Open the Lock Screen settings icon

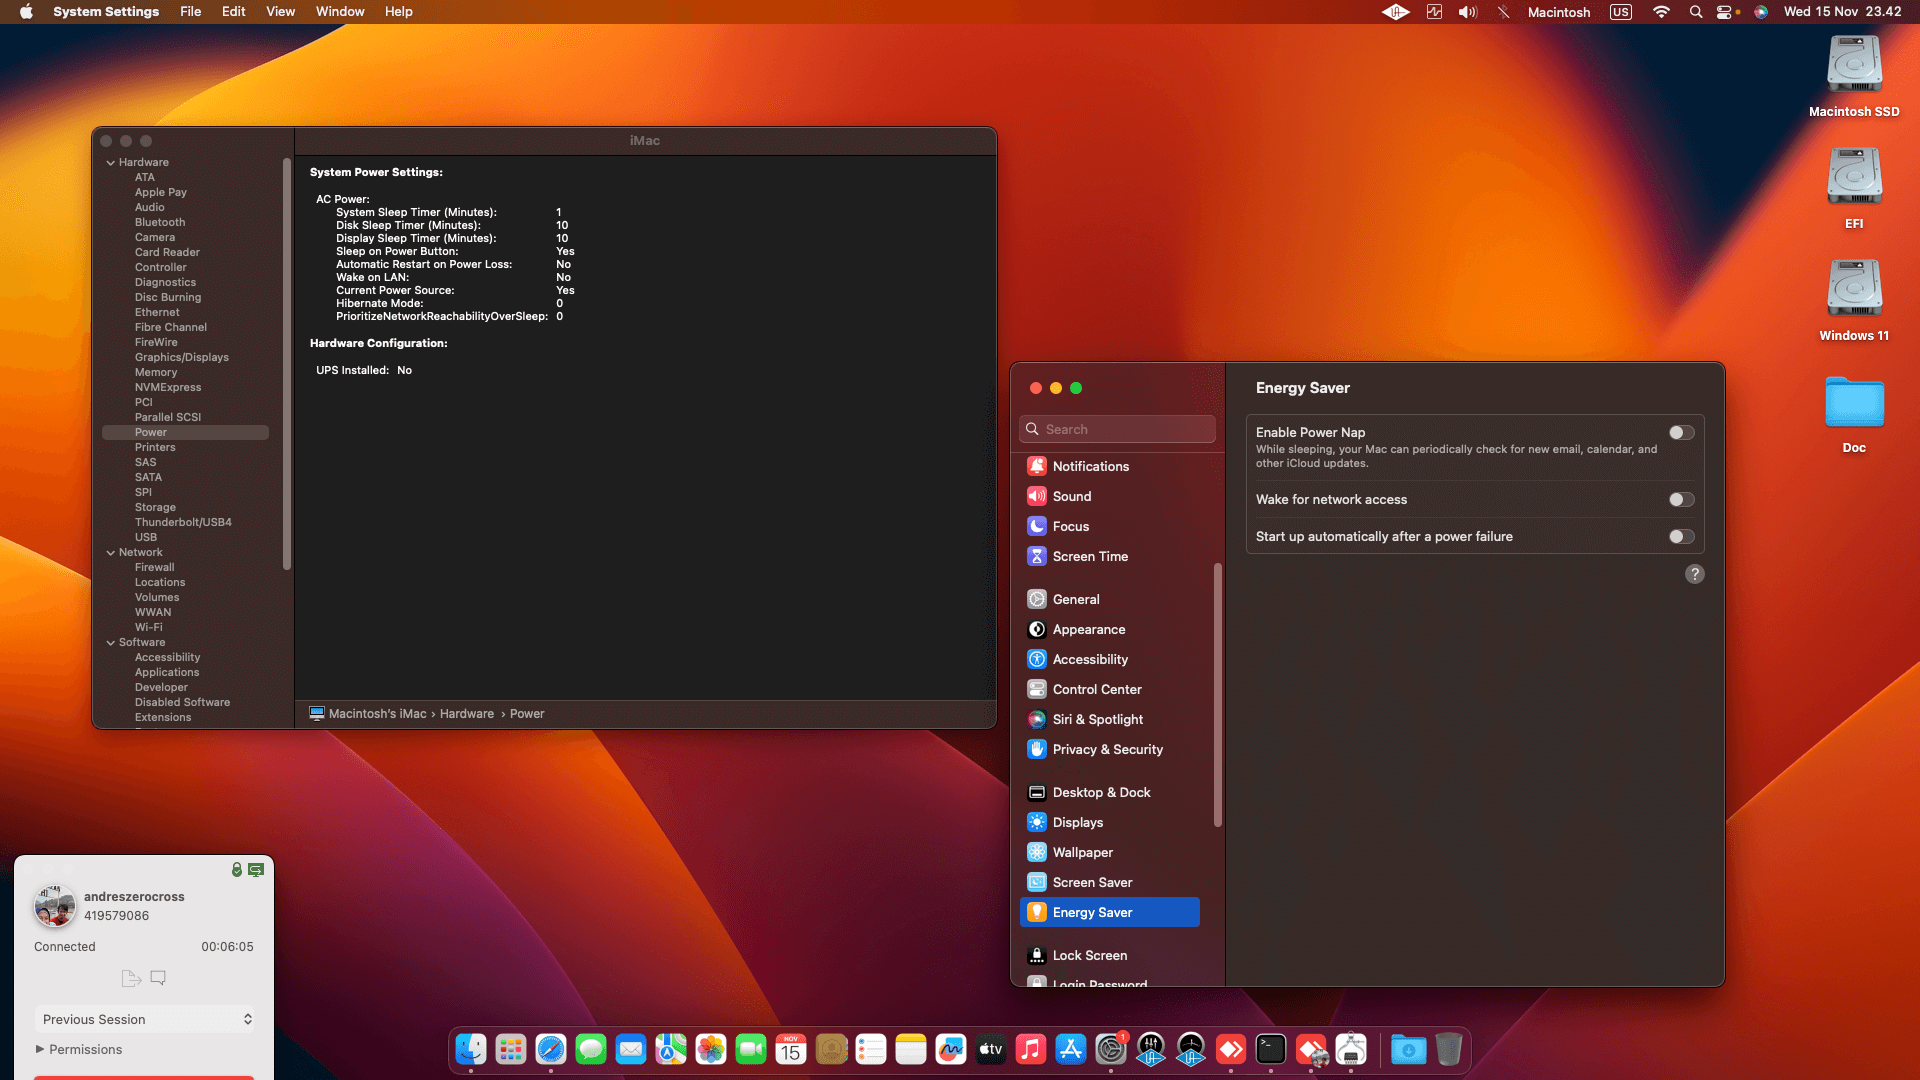1037,955
